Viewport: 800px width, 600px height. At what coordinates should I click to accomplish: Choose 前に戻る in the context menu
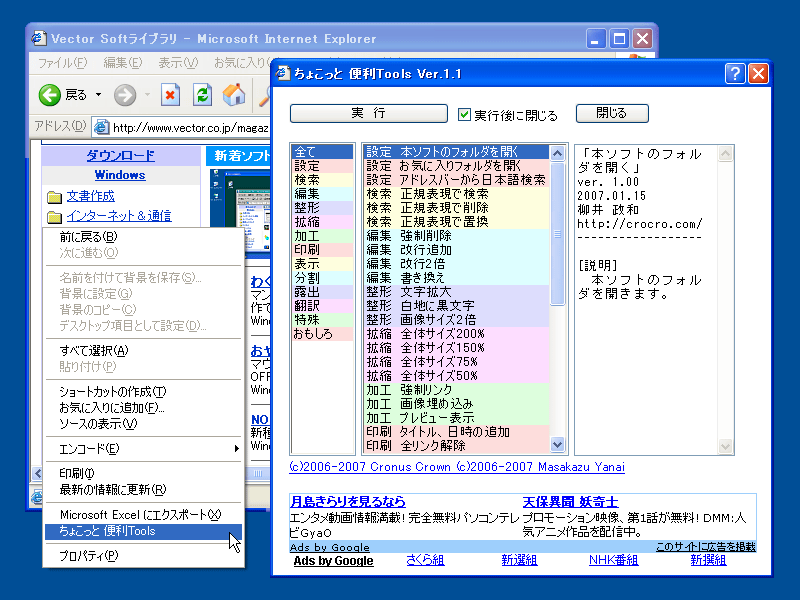(x=143, y=237)
